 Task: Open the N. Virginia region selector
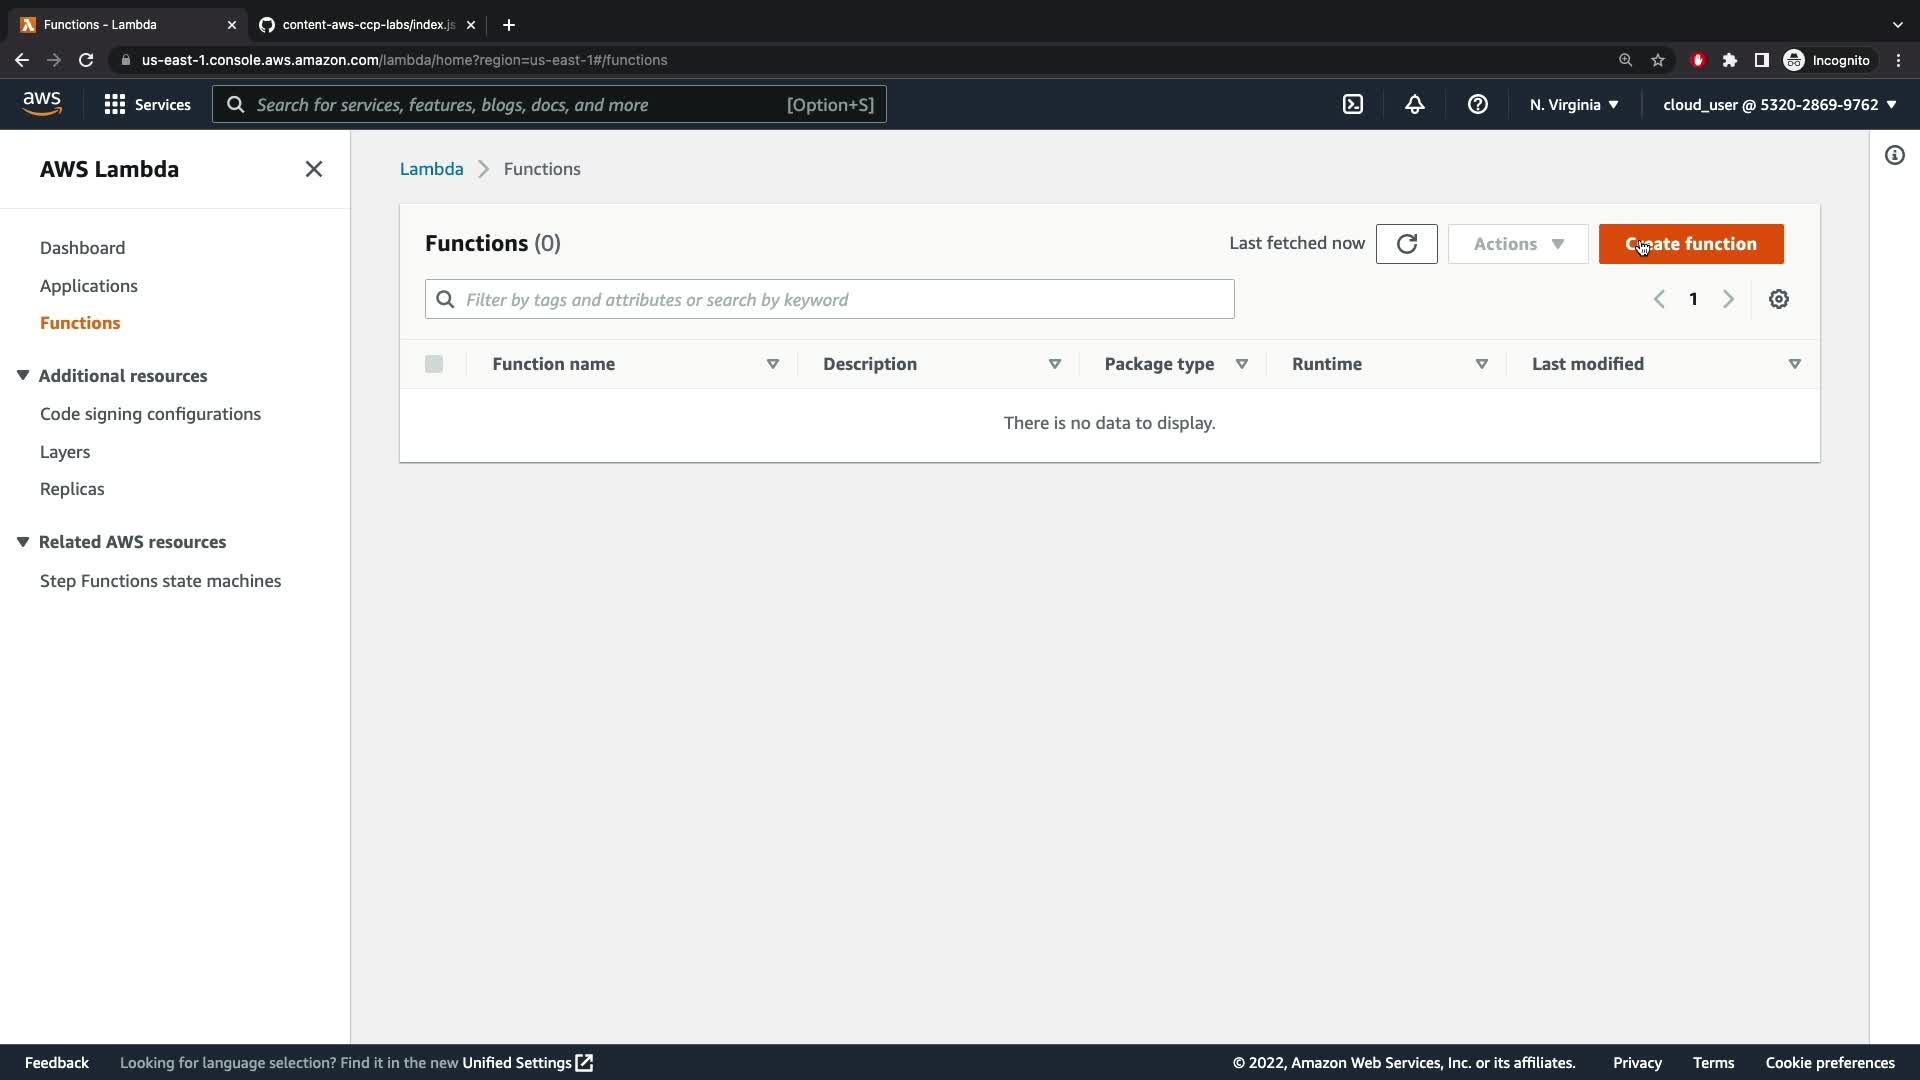coord(1573,104)
